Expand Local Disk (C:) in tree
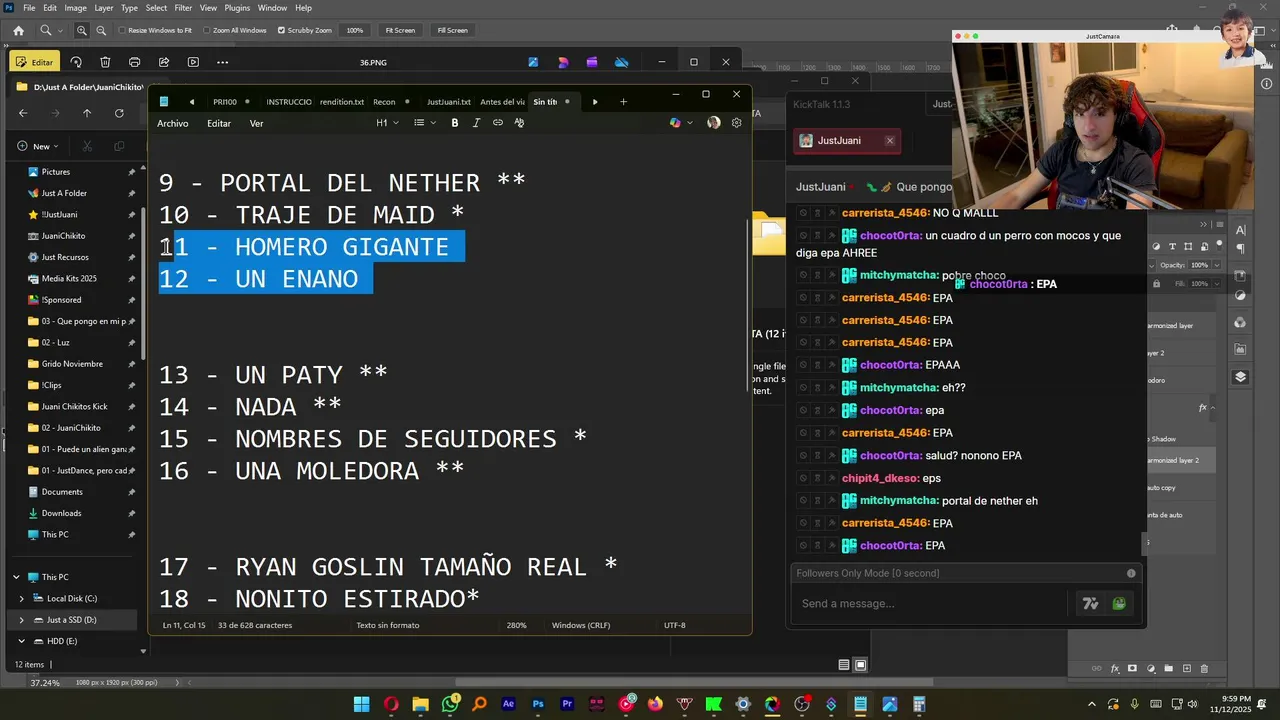This screenshot has height=720, width=1280. pos(22,598)
